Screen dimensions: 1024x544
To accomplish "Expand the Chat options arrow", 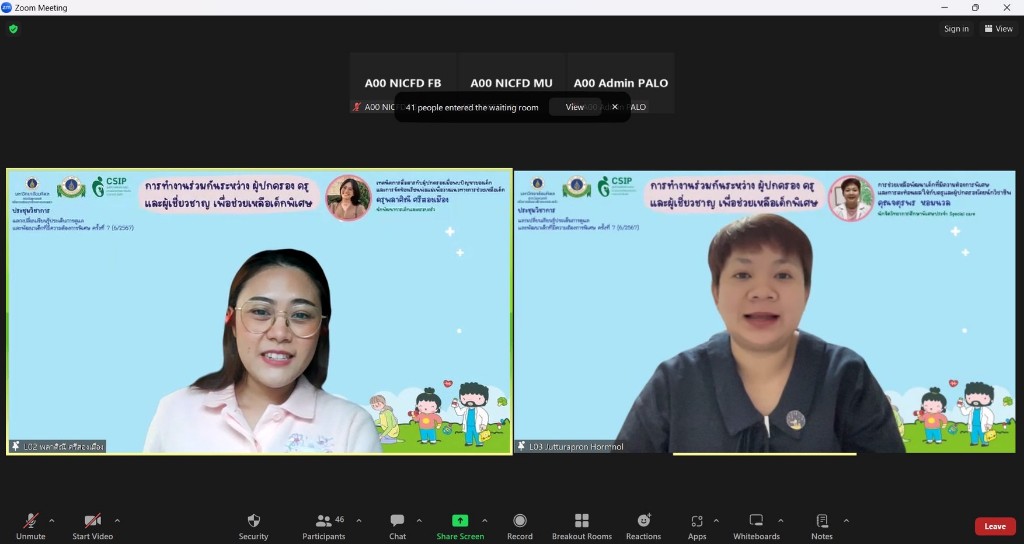I will (419, 521).
